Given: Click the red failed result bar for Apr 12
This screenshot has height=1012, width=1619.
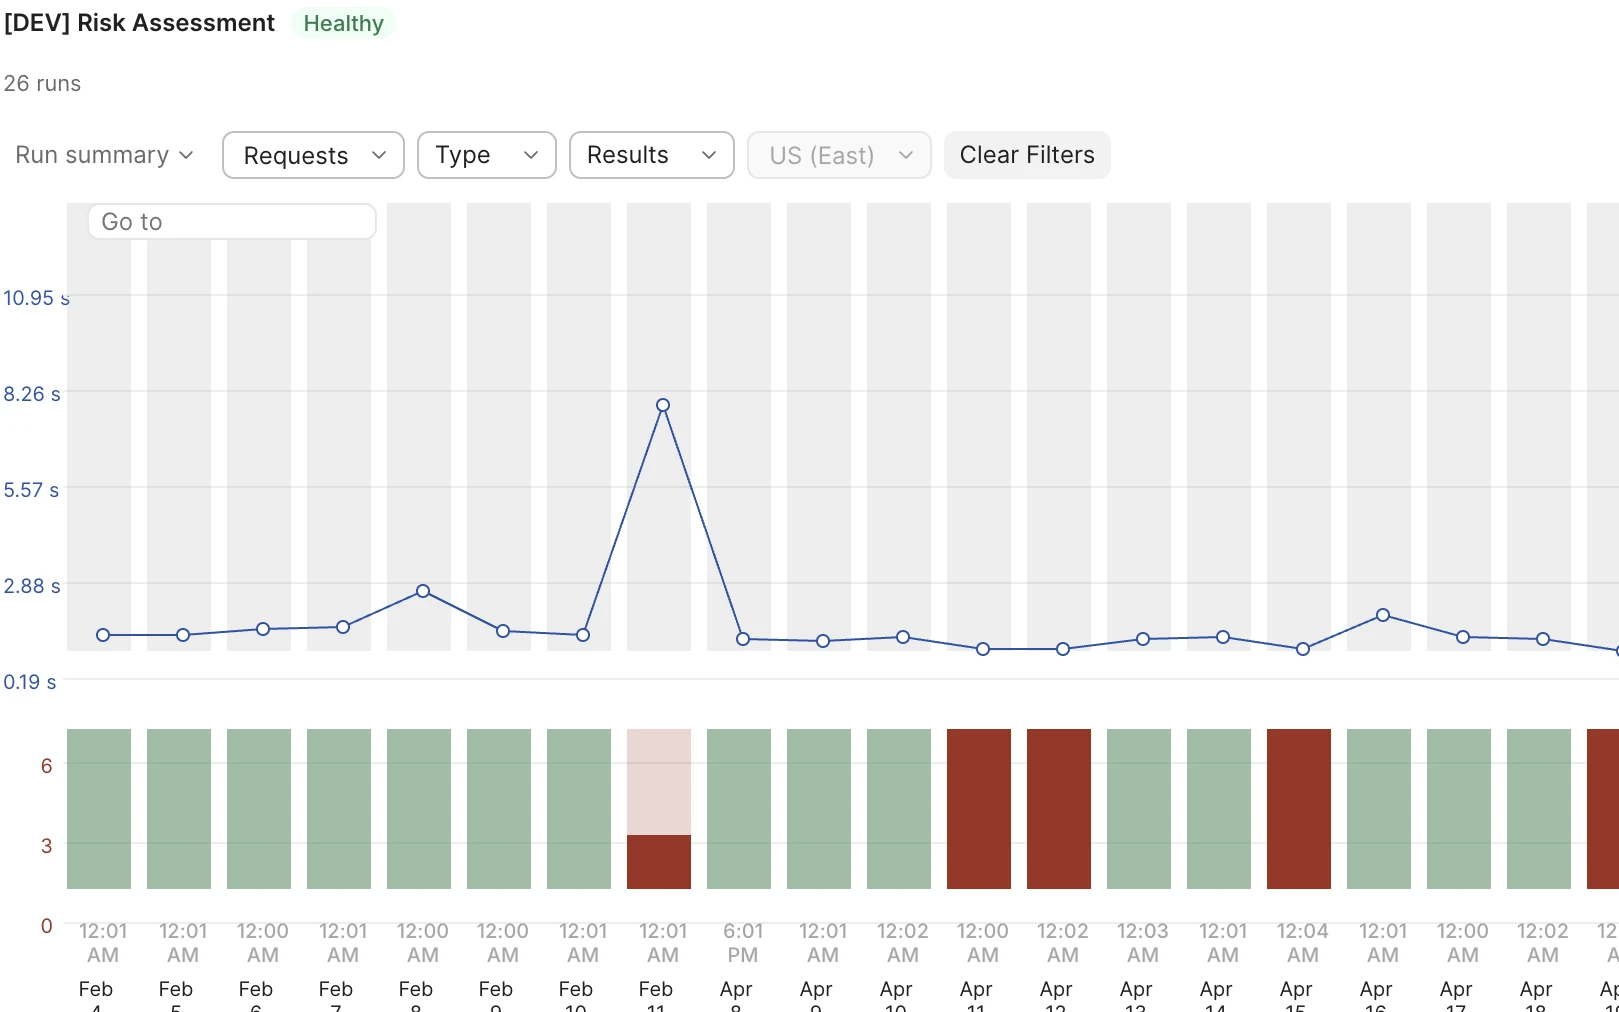Looking at the screenshot, I should (x=1059, y=809).
